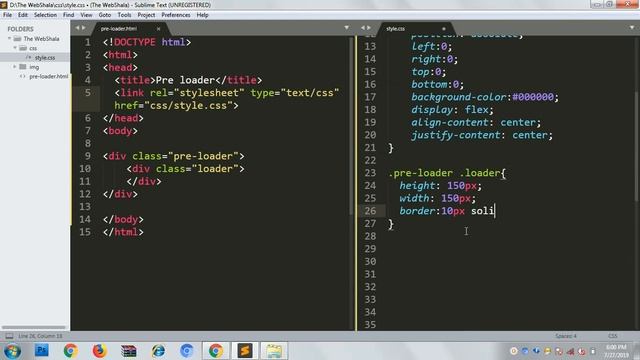640x360 pixels.
Task: Go to previous tab in right pane
Action: [362, 28]
